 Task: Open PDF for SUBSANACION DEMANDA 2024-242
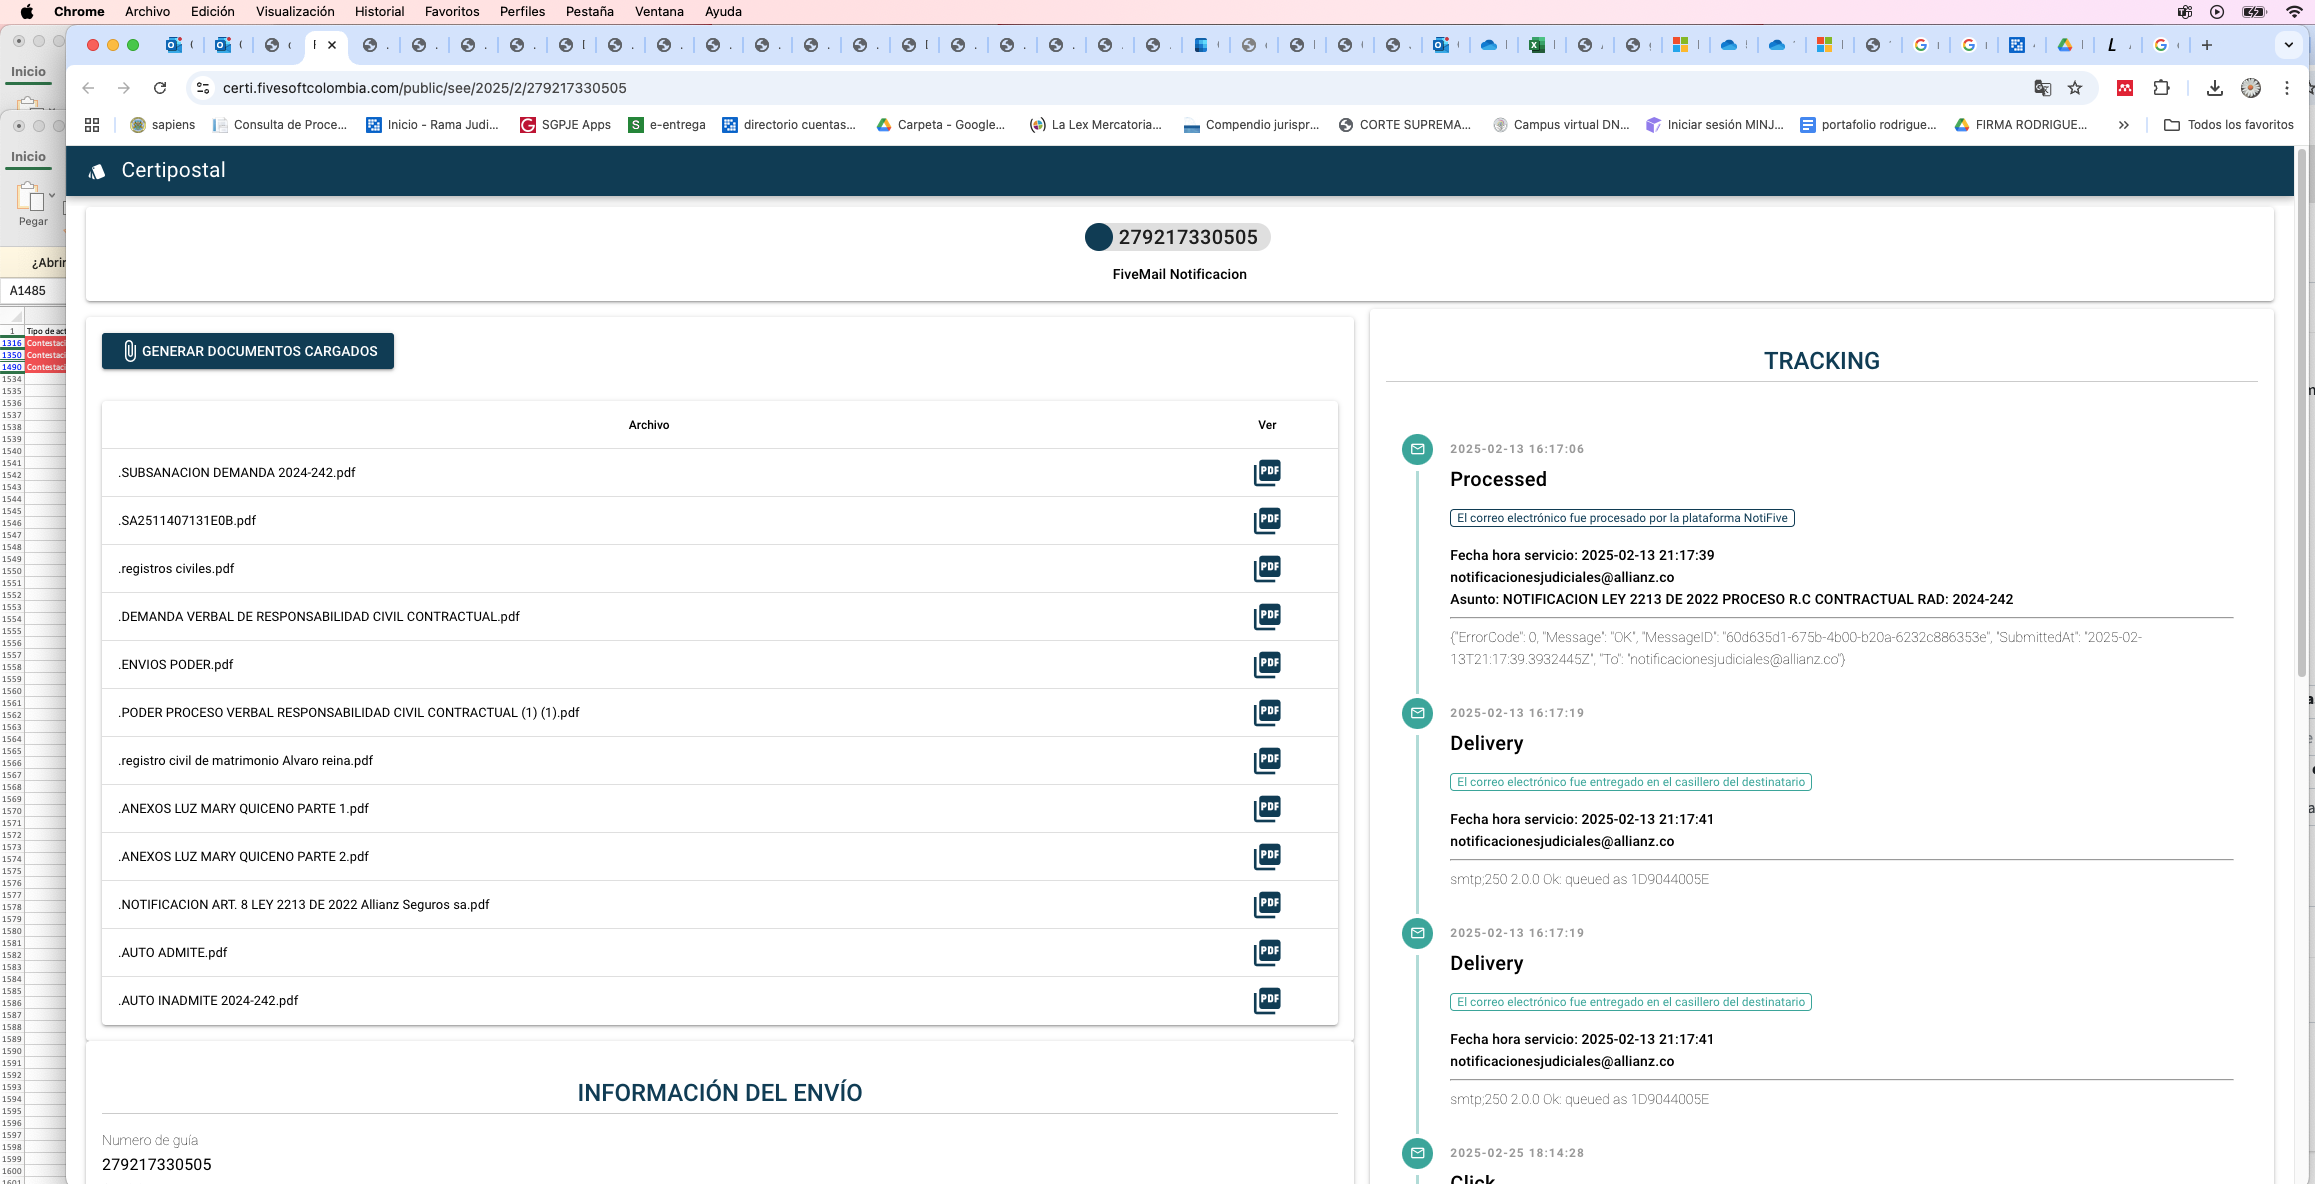click(1267, 472)
